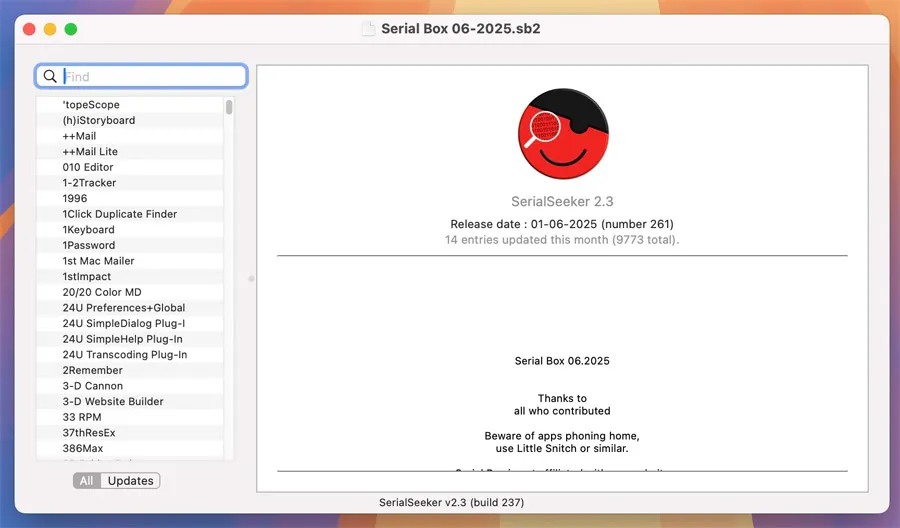The width and height of the screenshot is (900, 528).
Task: Select (h)iStoryboard list entry
Action: point(99,120)
